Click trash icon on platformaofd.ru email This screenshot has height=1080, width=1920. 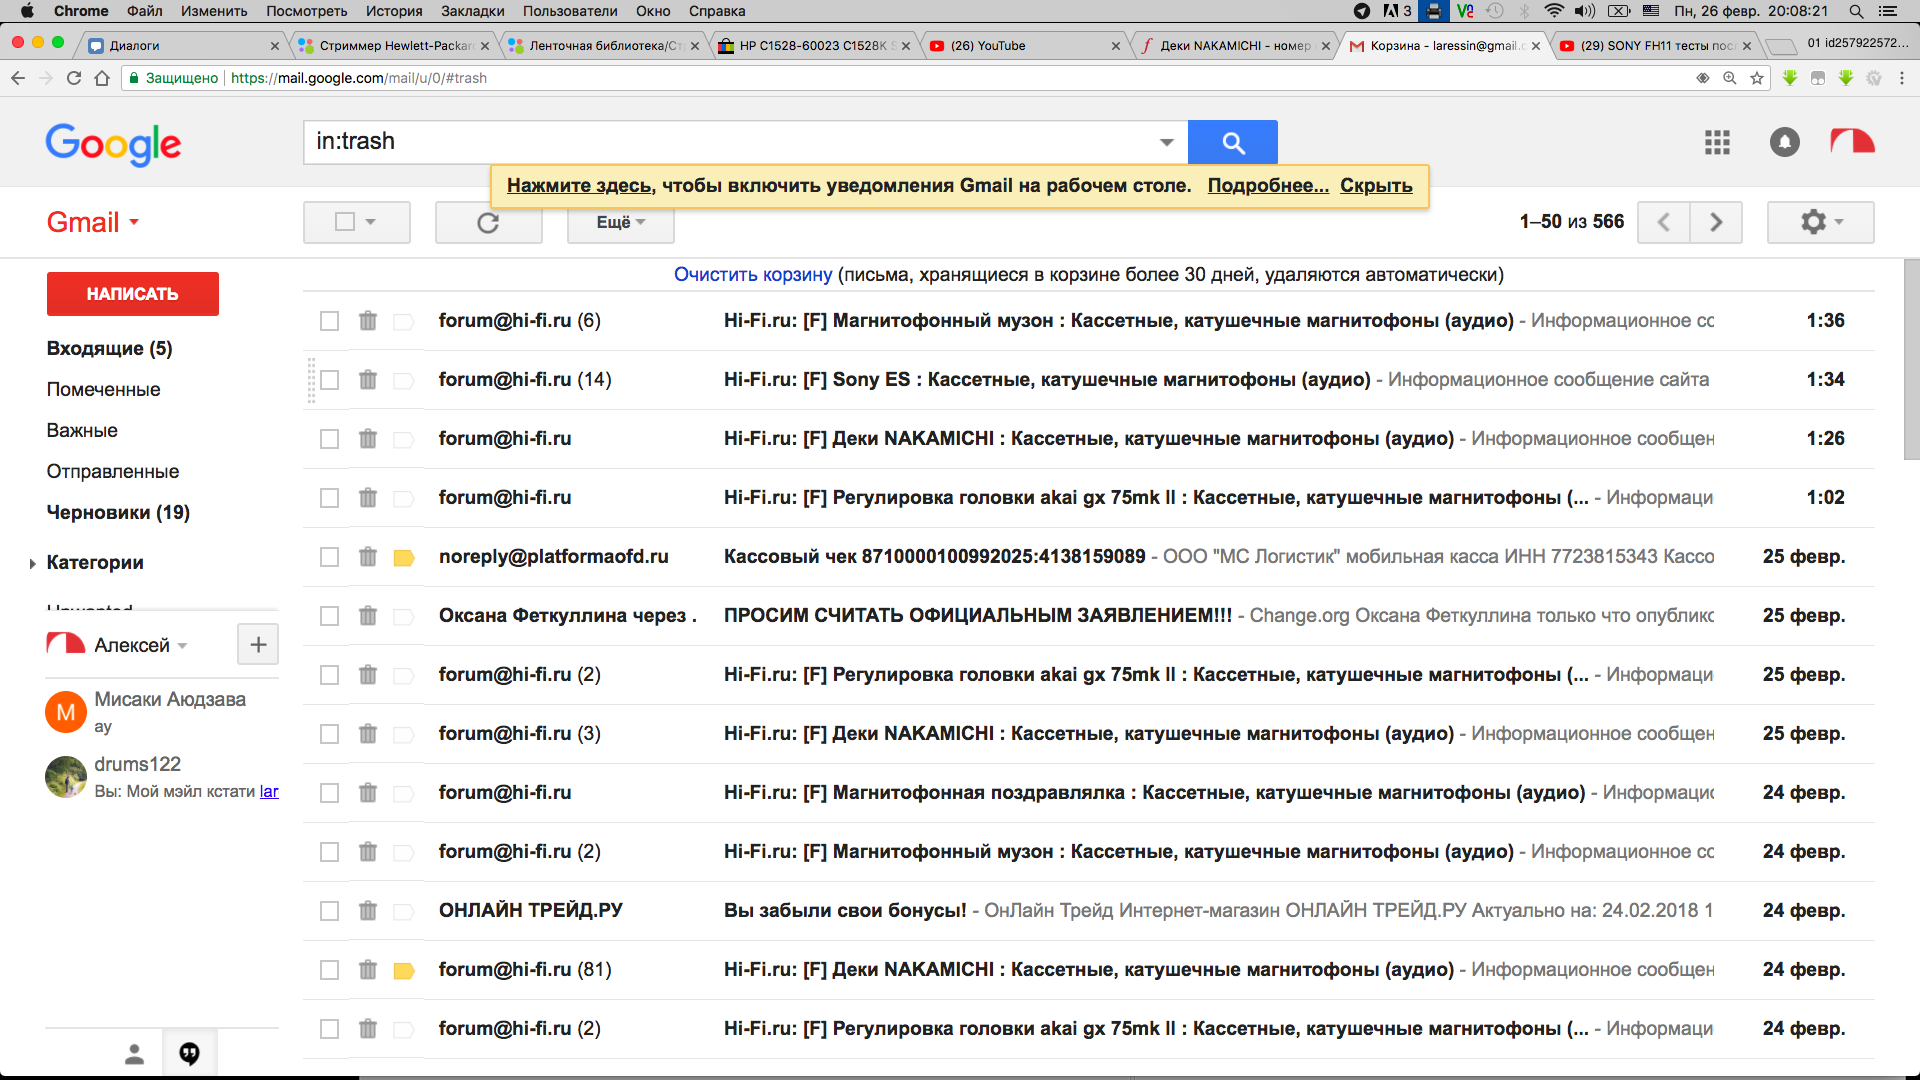[368, 557]
